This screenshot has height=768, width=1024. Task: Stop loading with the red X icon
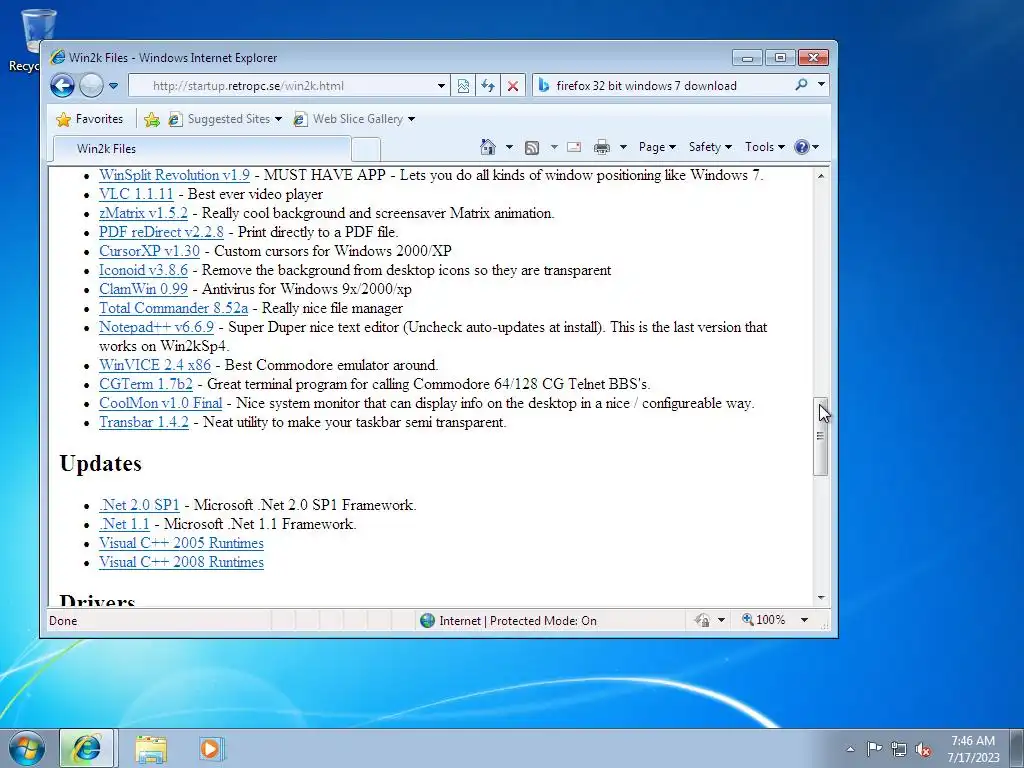click(513, 86)
